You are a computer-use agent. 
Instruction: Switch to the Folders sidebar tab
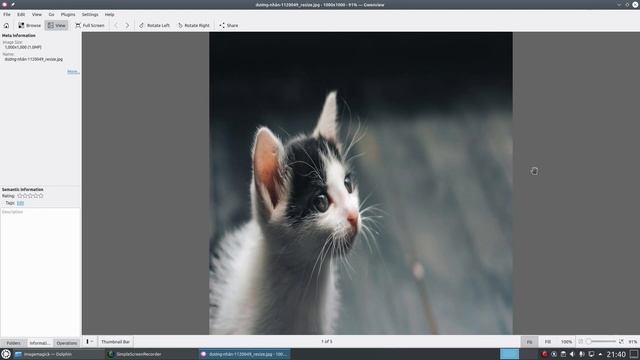13,343
